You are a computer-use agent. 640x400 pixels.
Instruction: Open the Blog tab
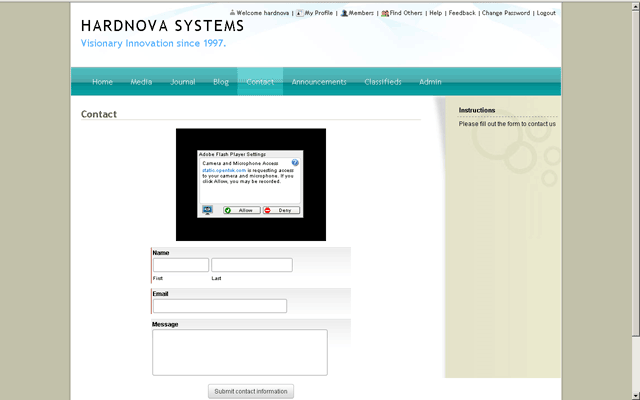click(221, 82)
